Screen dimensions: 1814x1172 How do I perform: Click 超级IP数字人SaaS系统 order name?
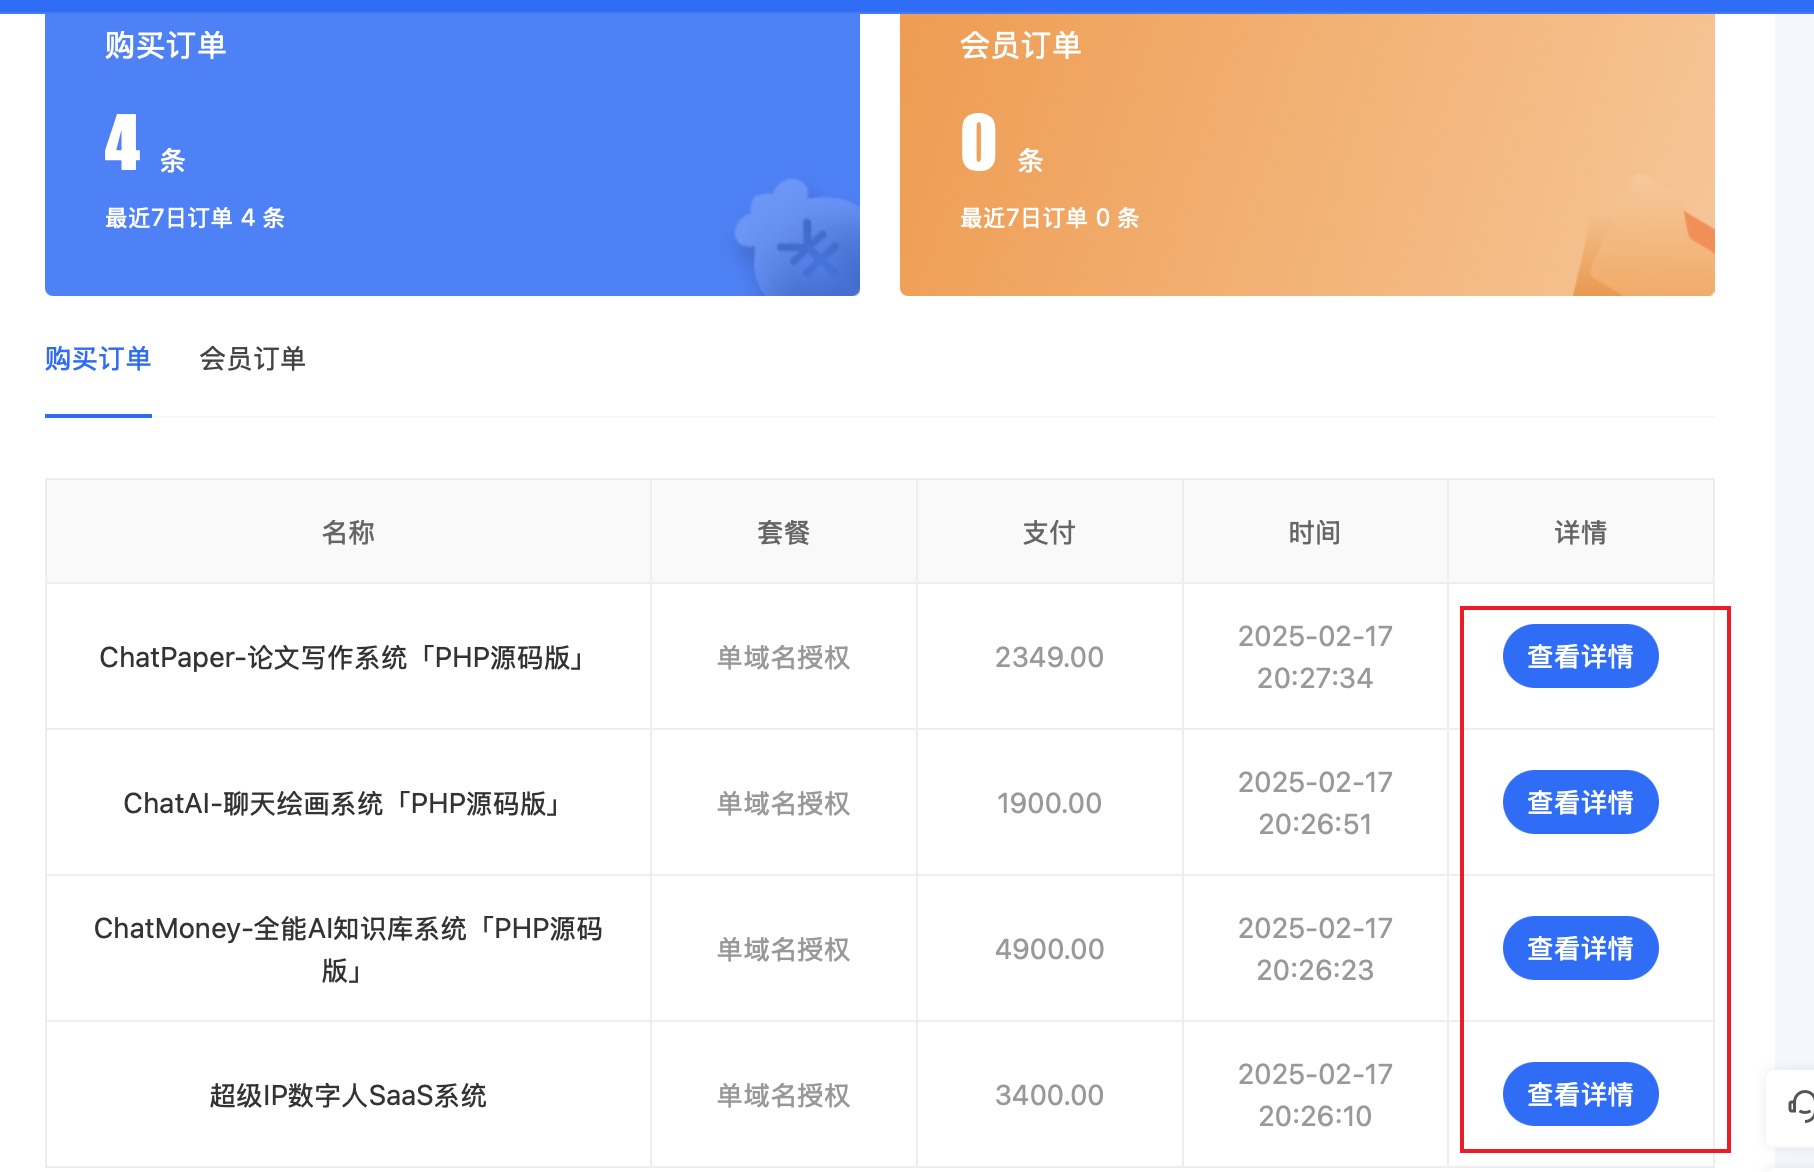click(x=348, y=1095)
